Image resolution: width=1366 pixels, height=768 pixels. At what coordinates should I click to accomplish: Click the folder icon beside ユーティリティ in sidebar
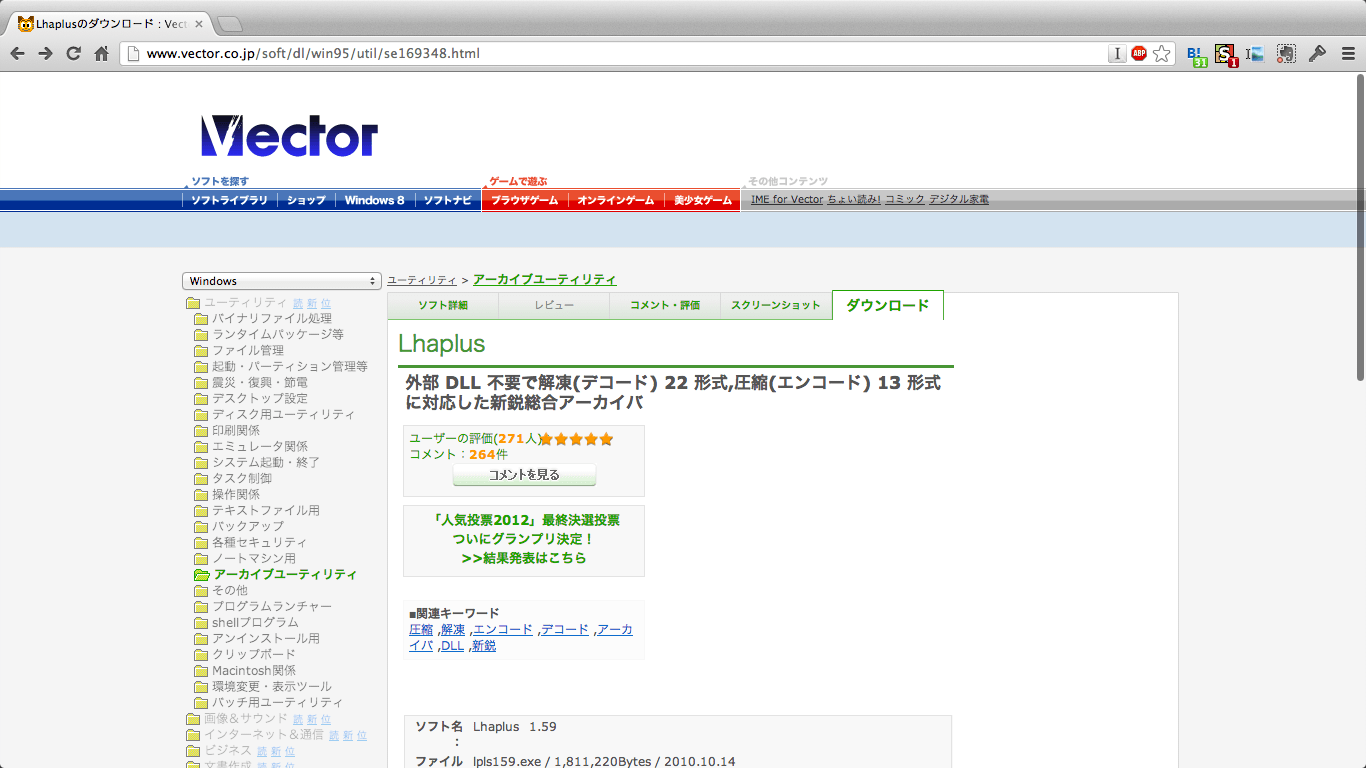[x=193, y=303]
